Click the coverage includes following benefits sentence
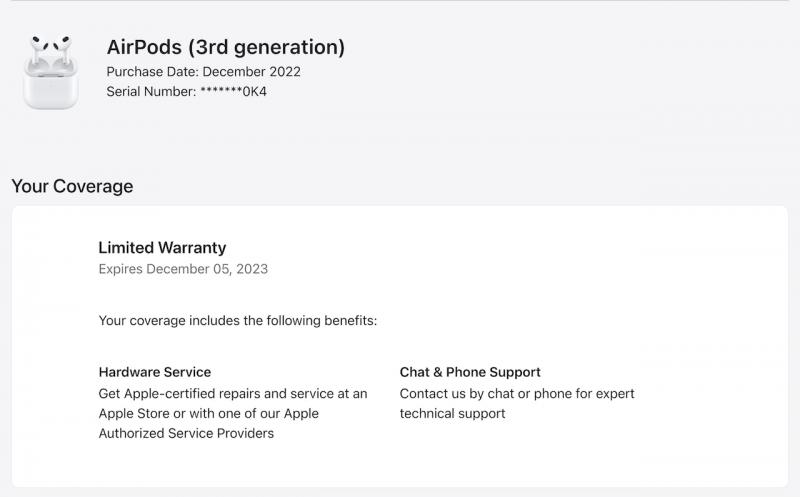Image resolution: width=800 pixels, height=497 pixels. click(238, 320)
